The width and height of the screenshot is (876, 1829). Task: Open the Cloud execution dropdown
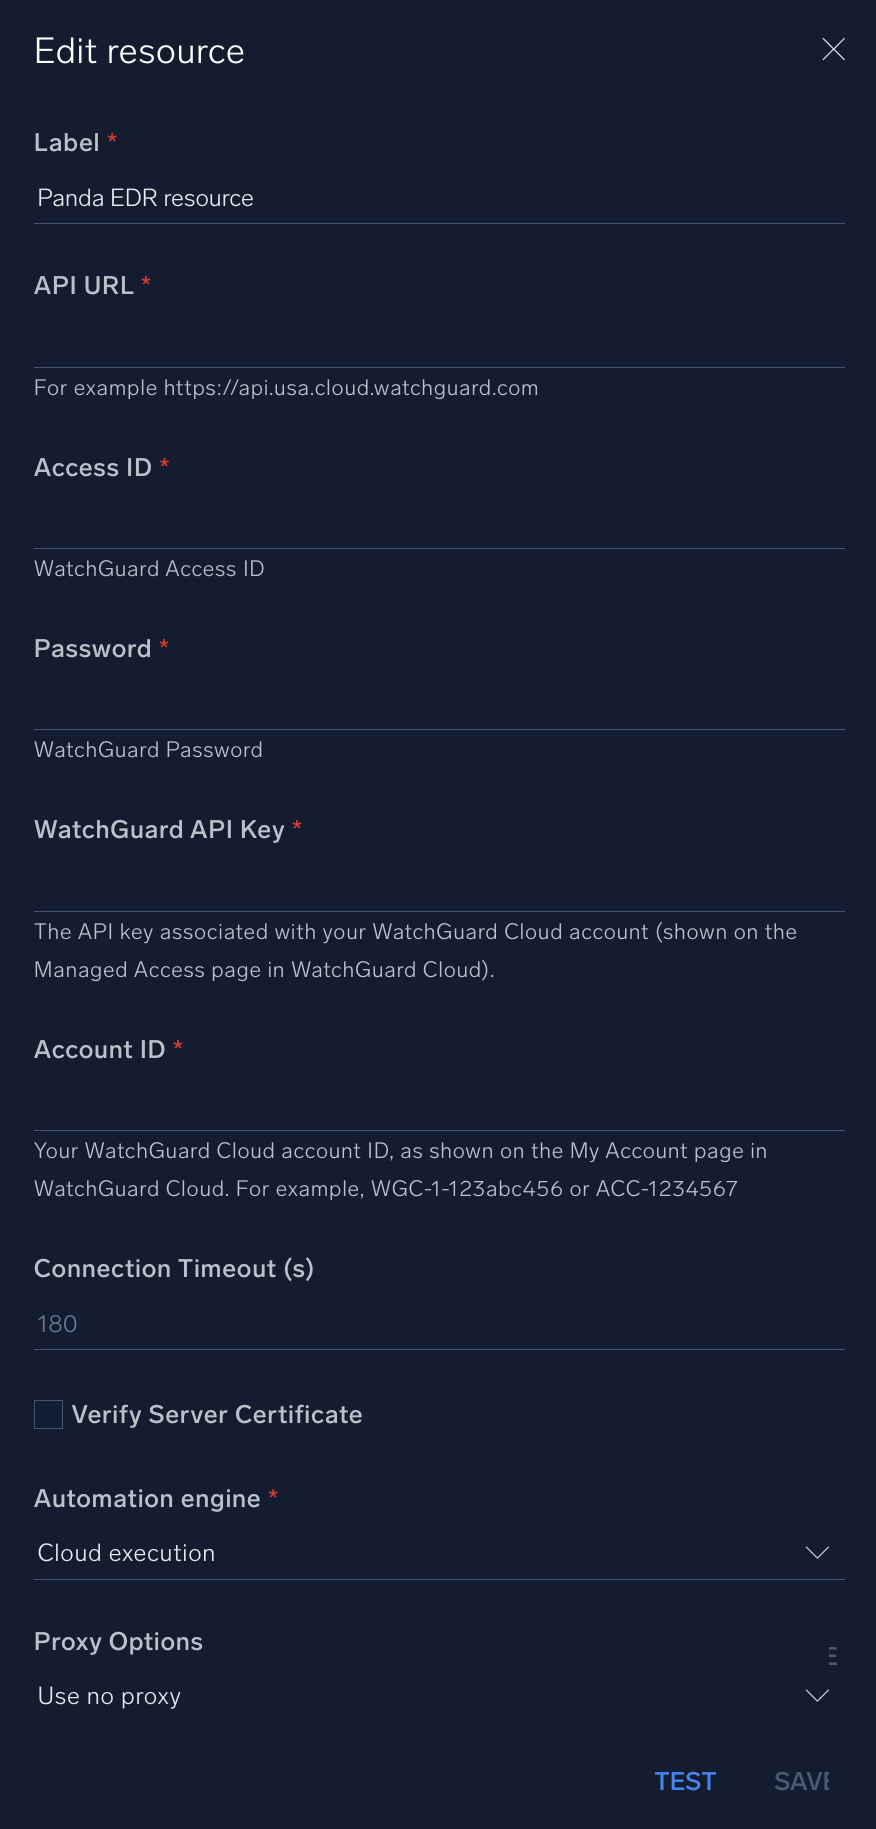pos(420,1553)
